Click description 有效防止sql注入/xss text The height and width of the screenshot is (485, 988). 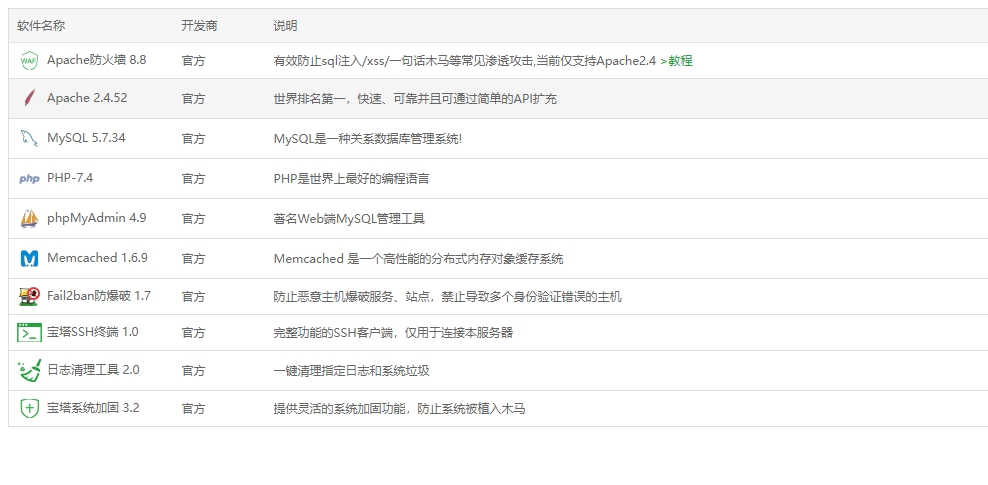pyautogui.click(x=464, y=60)
